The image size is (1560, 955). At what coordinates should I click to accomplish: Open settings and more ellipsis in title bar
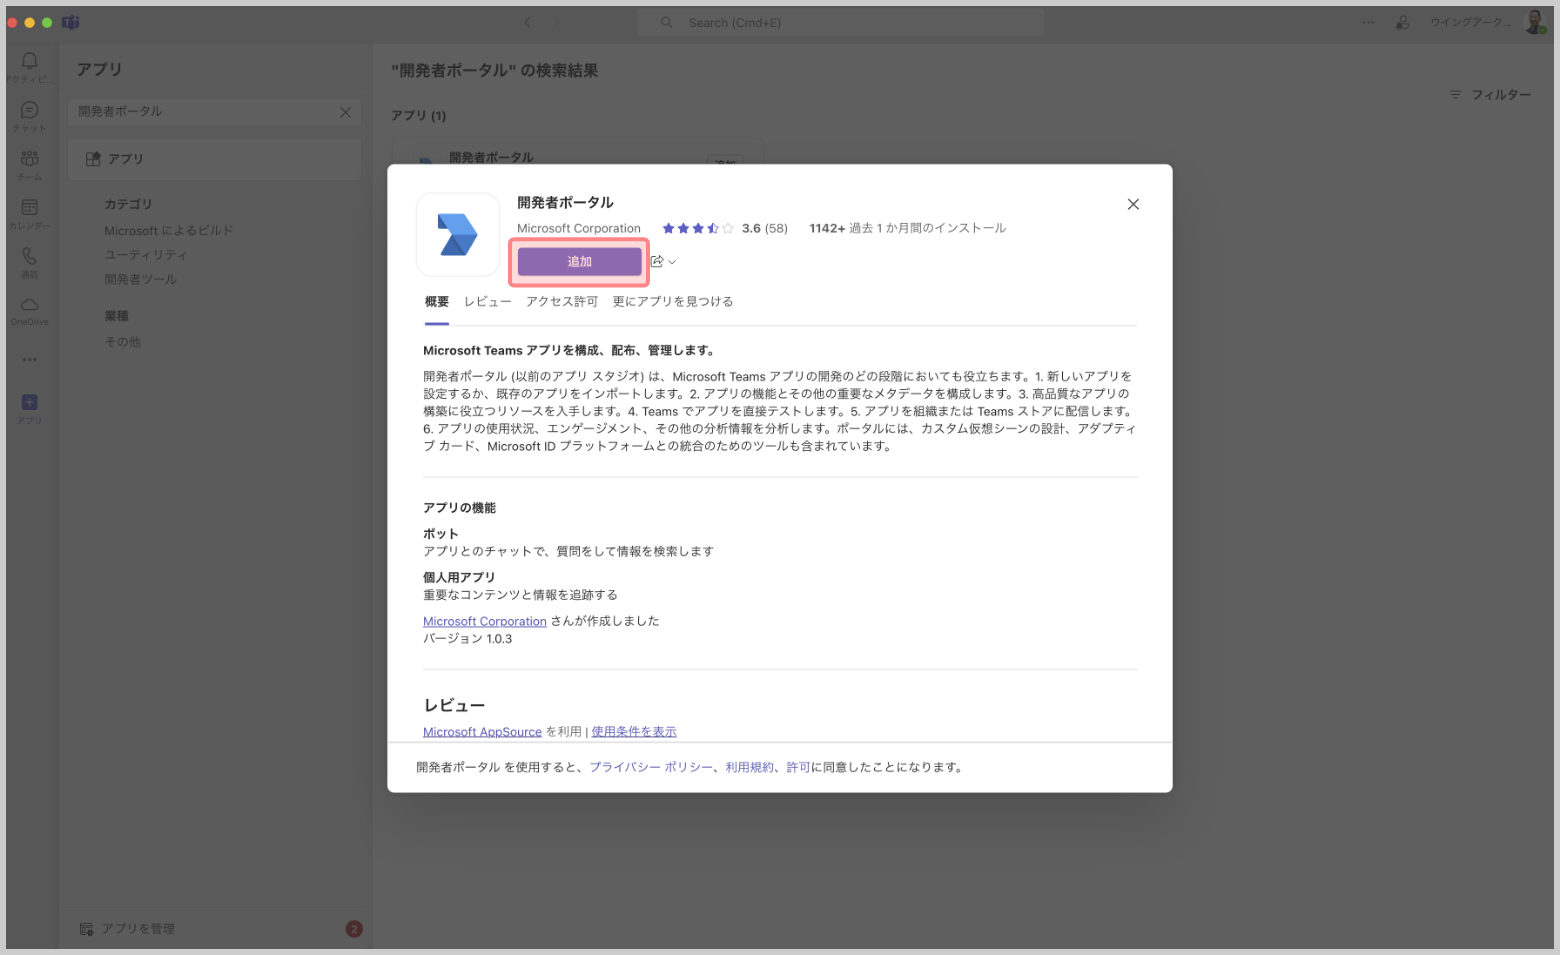(1368, 22)
